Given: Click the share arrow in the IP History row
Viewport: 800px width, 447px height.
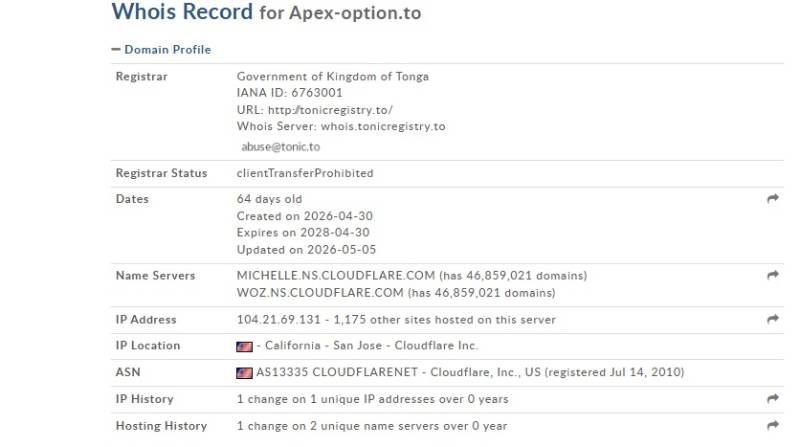Looking at the screenshot, I should pyautogui.click(x=772, y=399).
